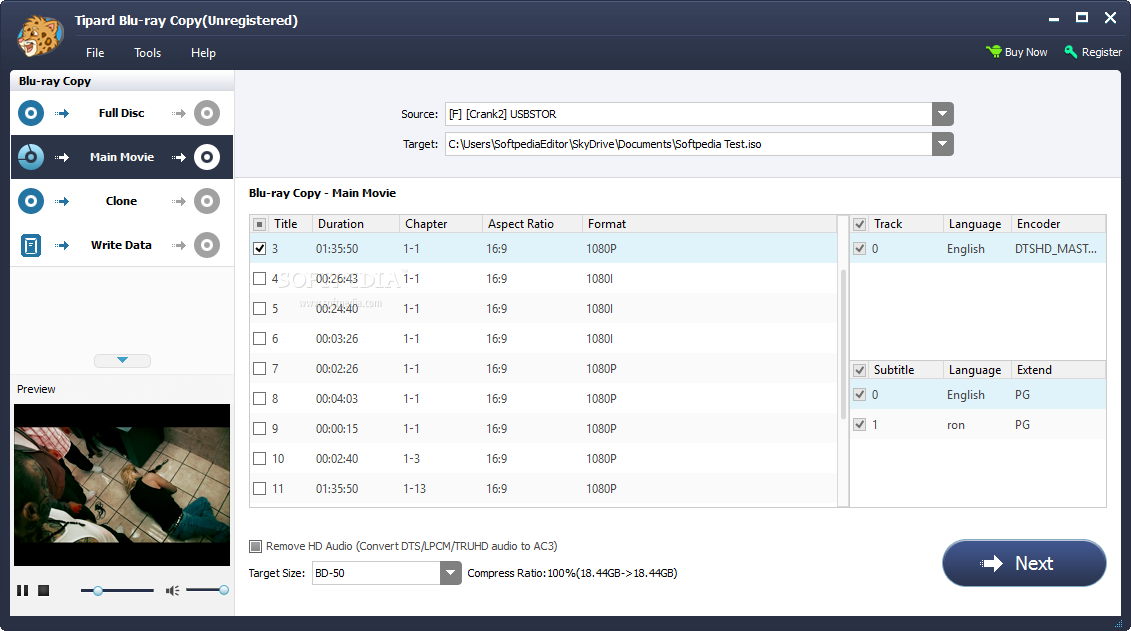Uncheck title 3 checkbox
Screen dimensions: 1131x631
tap(260, 249)
